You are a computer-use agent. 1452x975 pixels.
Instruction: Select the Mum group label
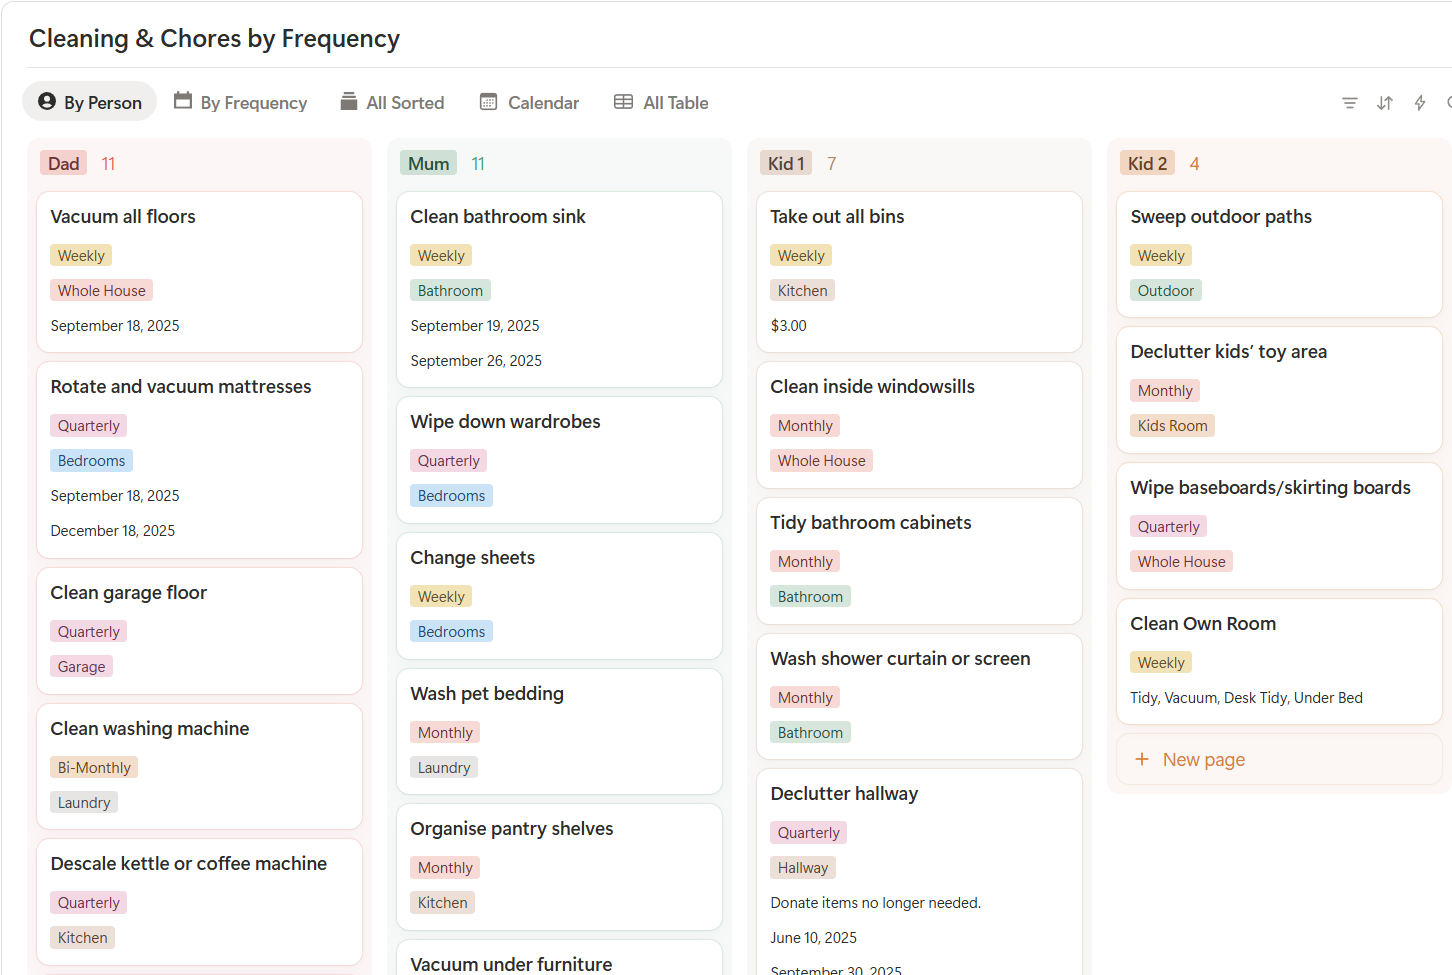pyautogui.click(x=428, y=164)
